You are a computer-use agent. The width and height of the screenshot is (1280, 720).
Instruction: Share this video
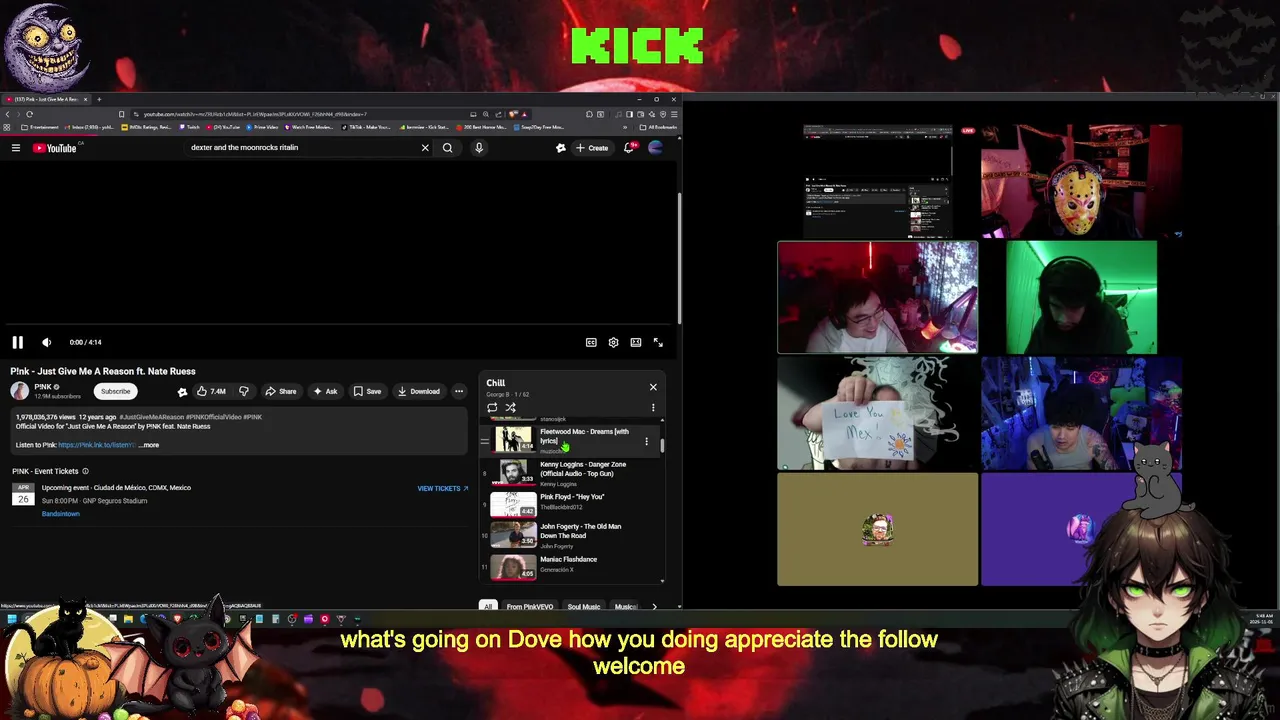click(x=281, y=391)
